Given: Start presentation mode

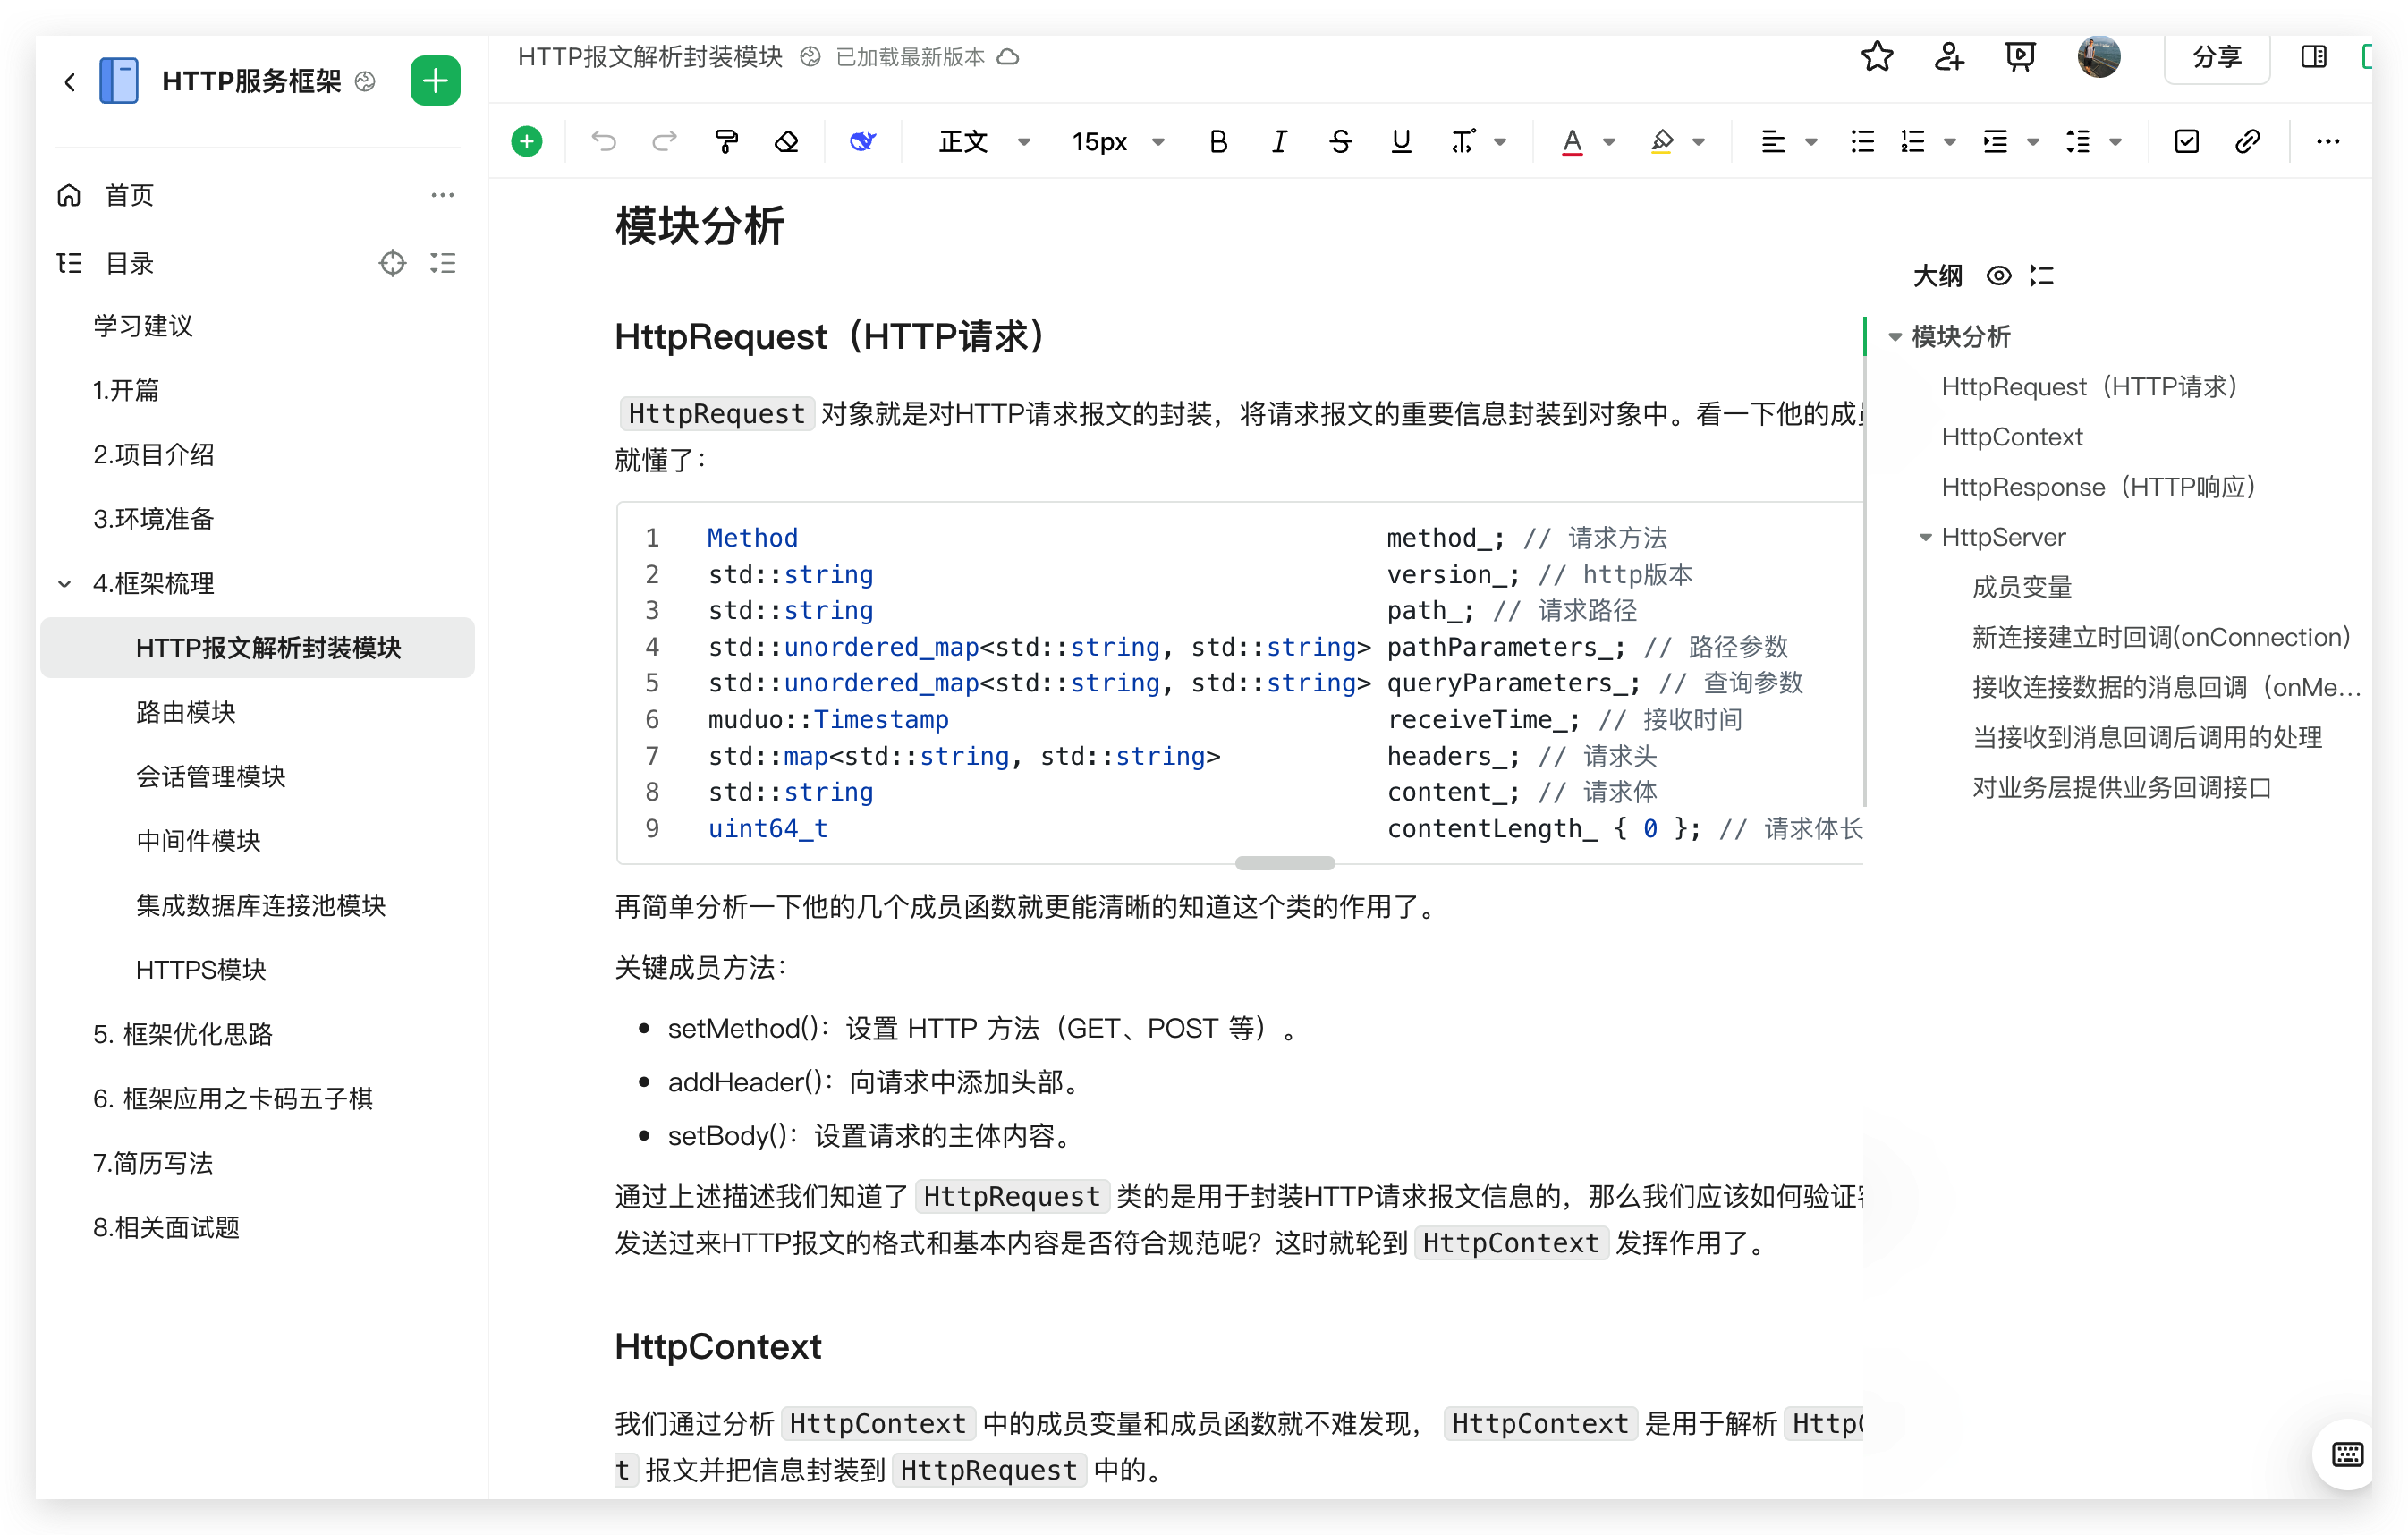Looking at the screenshot, I should point(2021,57).
